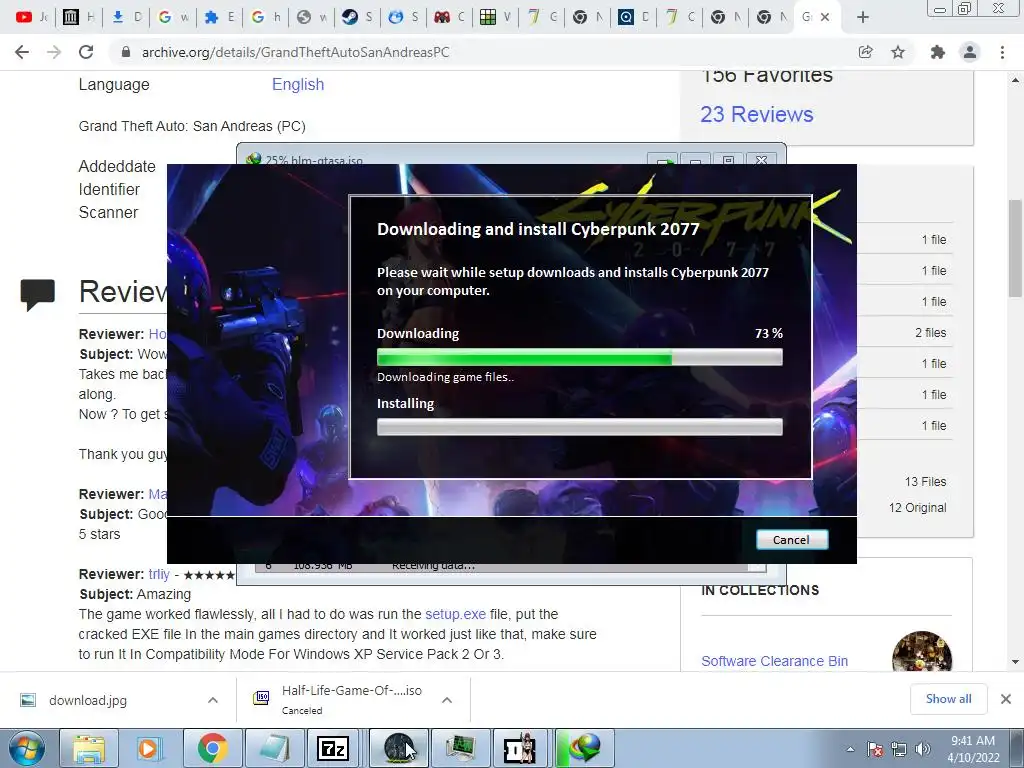Open the Windows Start menu
Screen dimensions: 1024x768
[x=25, y=748]
